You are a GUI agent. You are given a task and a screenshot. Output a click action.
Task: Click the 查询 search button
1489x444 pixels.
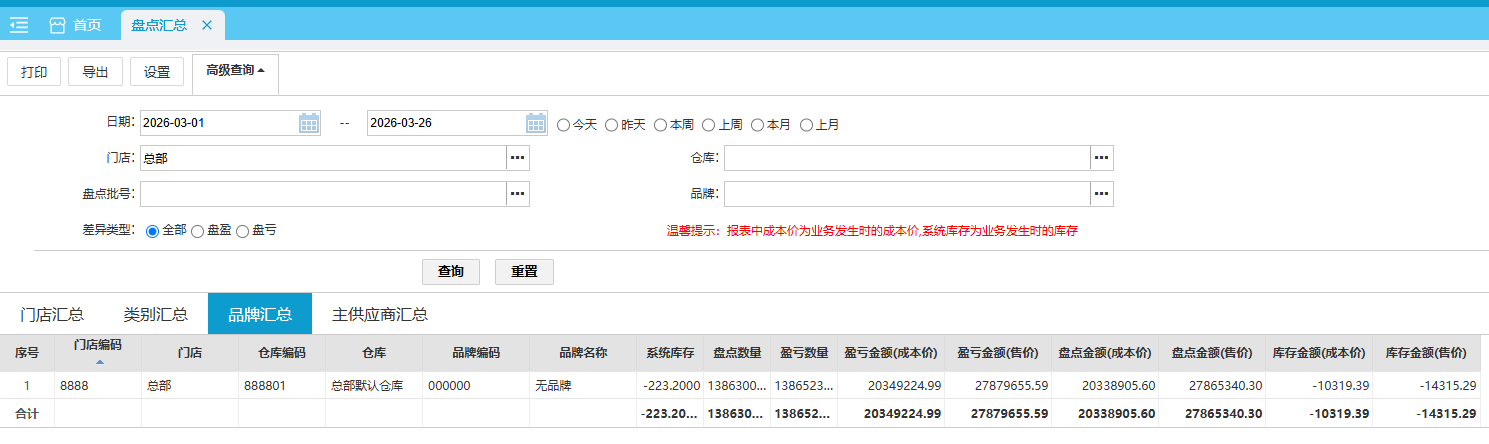[450, 272]
